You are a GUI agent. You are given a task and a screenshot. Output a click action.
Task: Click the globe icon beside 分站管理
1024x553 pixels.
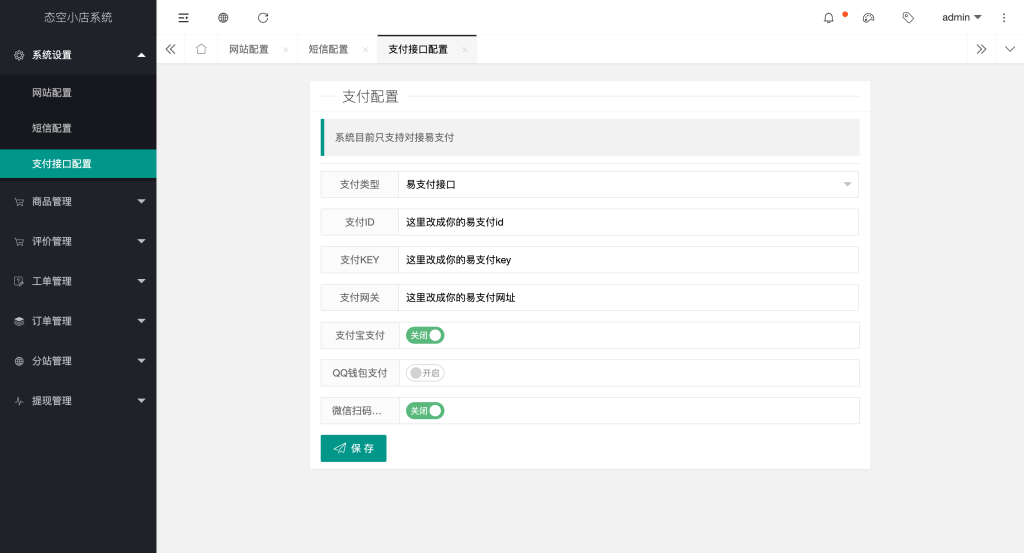click(x=19, y=361)
